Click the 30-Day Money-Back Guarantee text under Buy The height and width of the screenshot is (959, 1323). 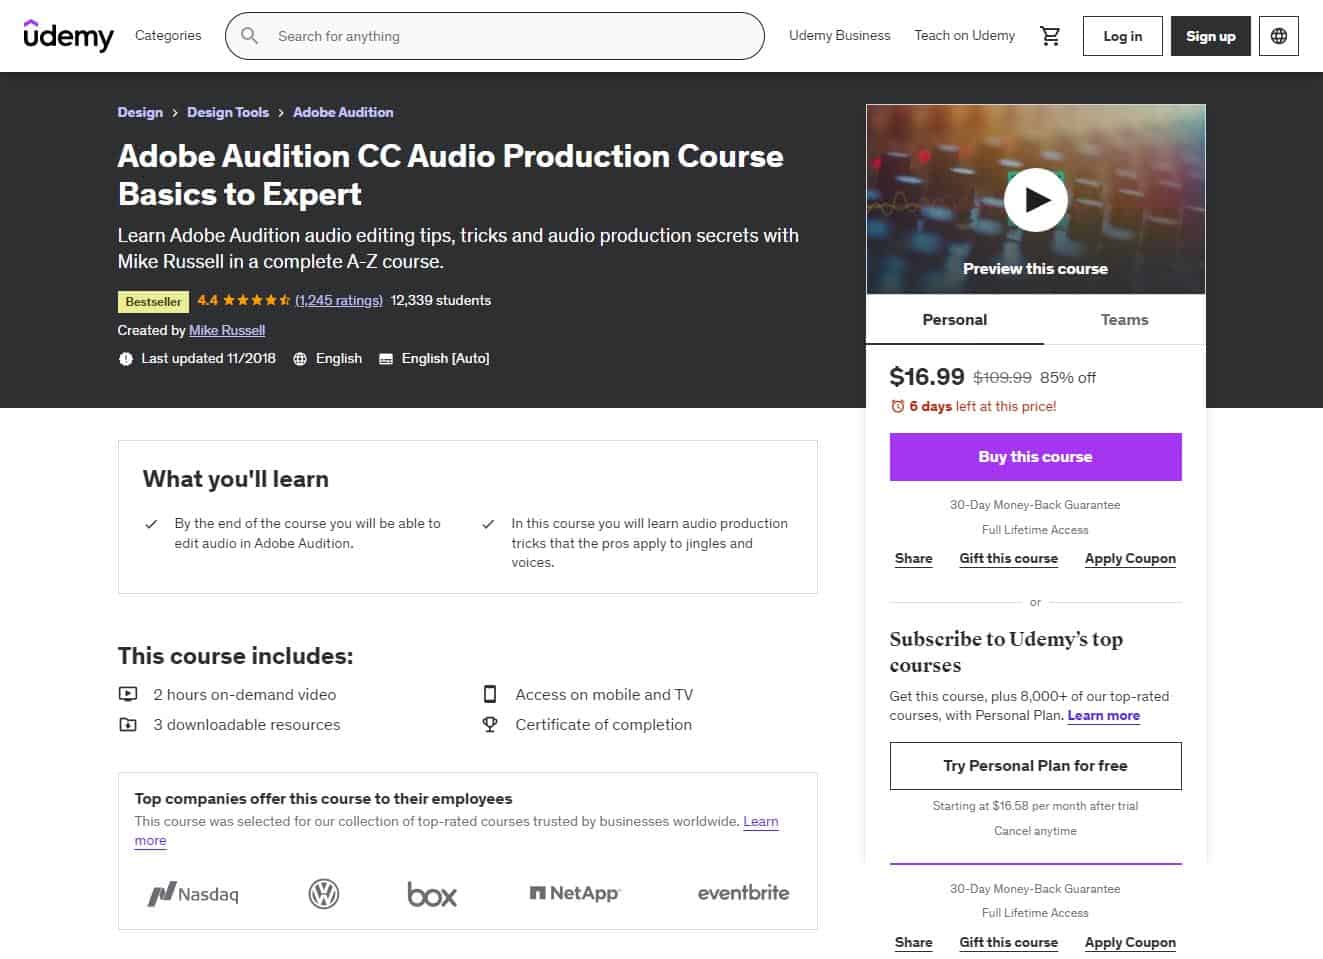(x=1035, y=505)
